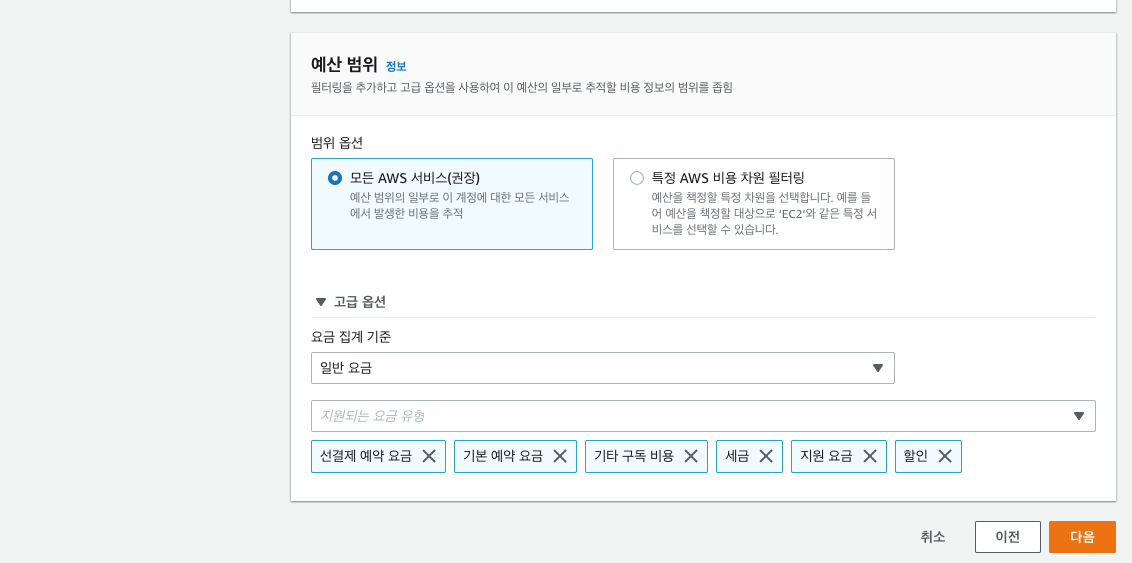The image size is (1132, 563).
Task: Click the 지원 요금 tag text
Action: [827, 456]
